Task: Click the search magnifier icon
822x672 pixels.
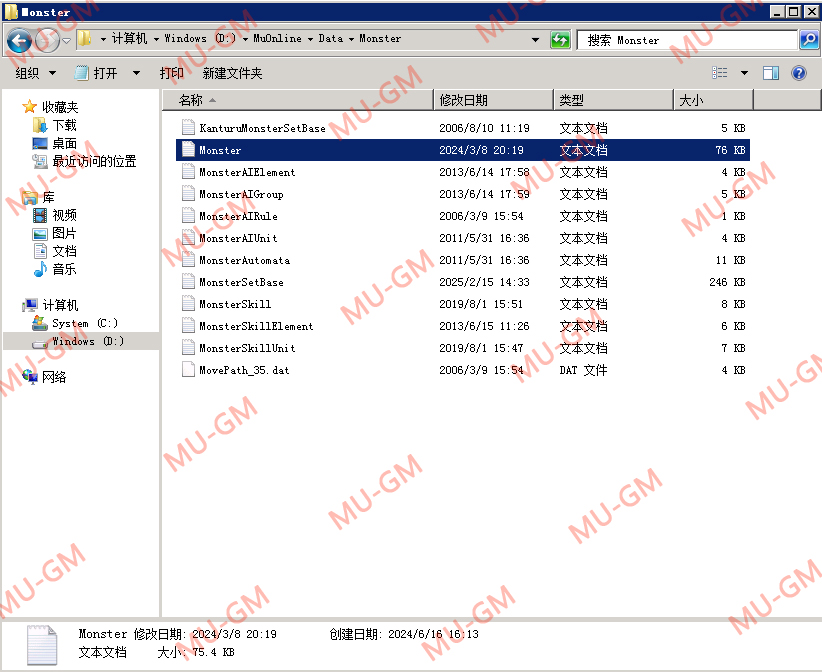Action: click(x=808, y=40)
